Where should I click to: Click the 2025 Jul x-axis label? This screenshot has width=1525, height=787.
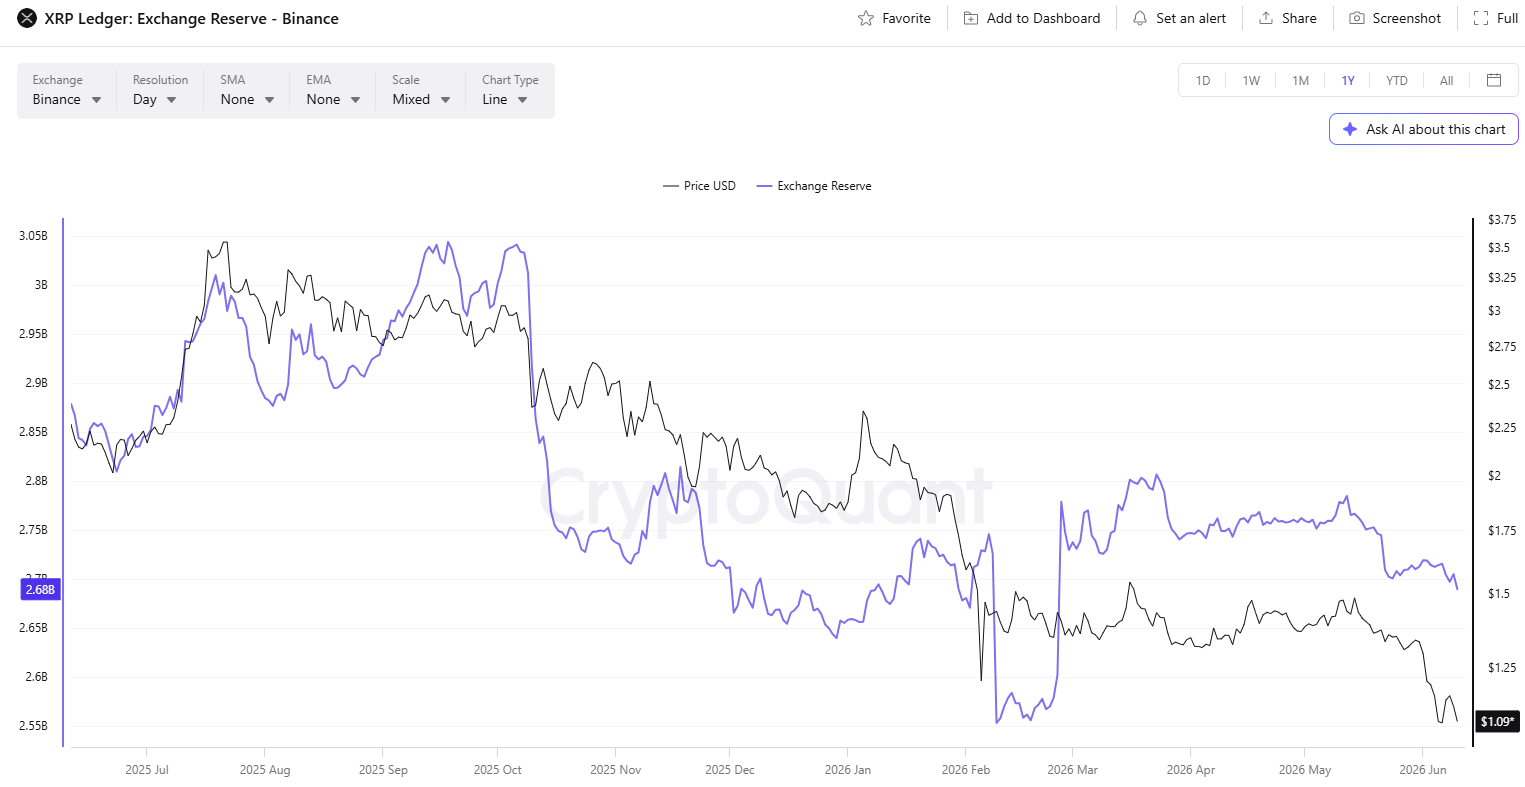(x=147, y=770)
